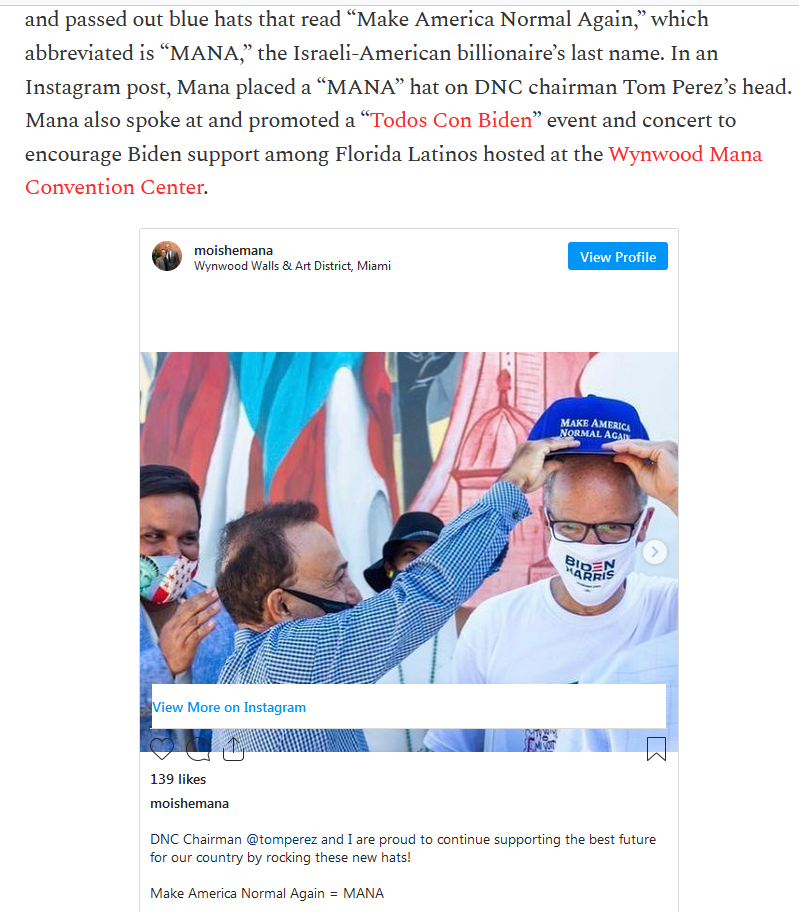Viewport: 799px width, 912px height.
Task: Open View More on Instagram link
Action: tap(229, 707)
